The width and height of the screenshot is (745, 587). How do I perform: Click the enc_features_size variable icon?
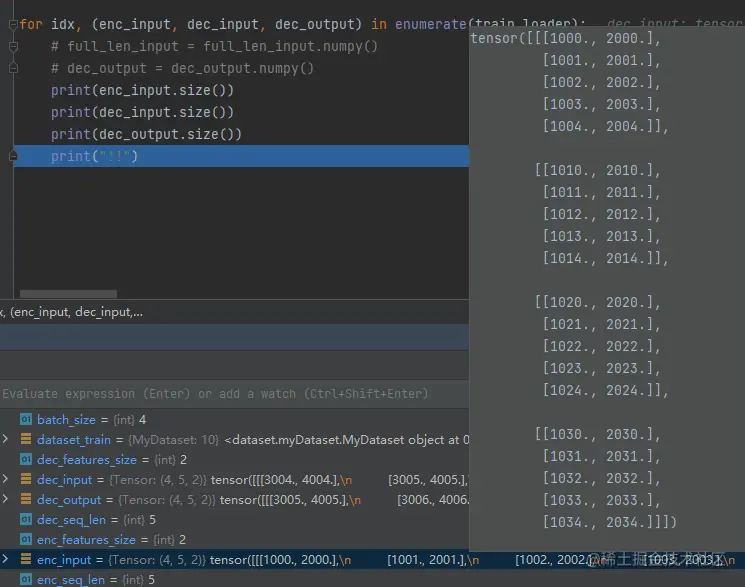26,539
